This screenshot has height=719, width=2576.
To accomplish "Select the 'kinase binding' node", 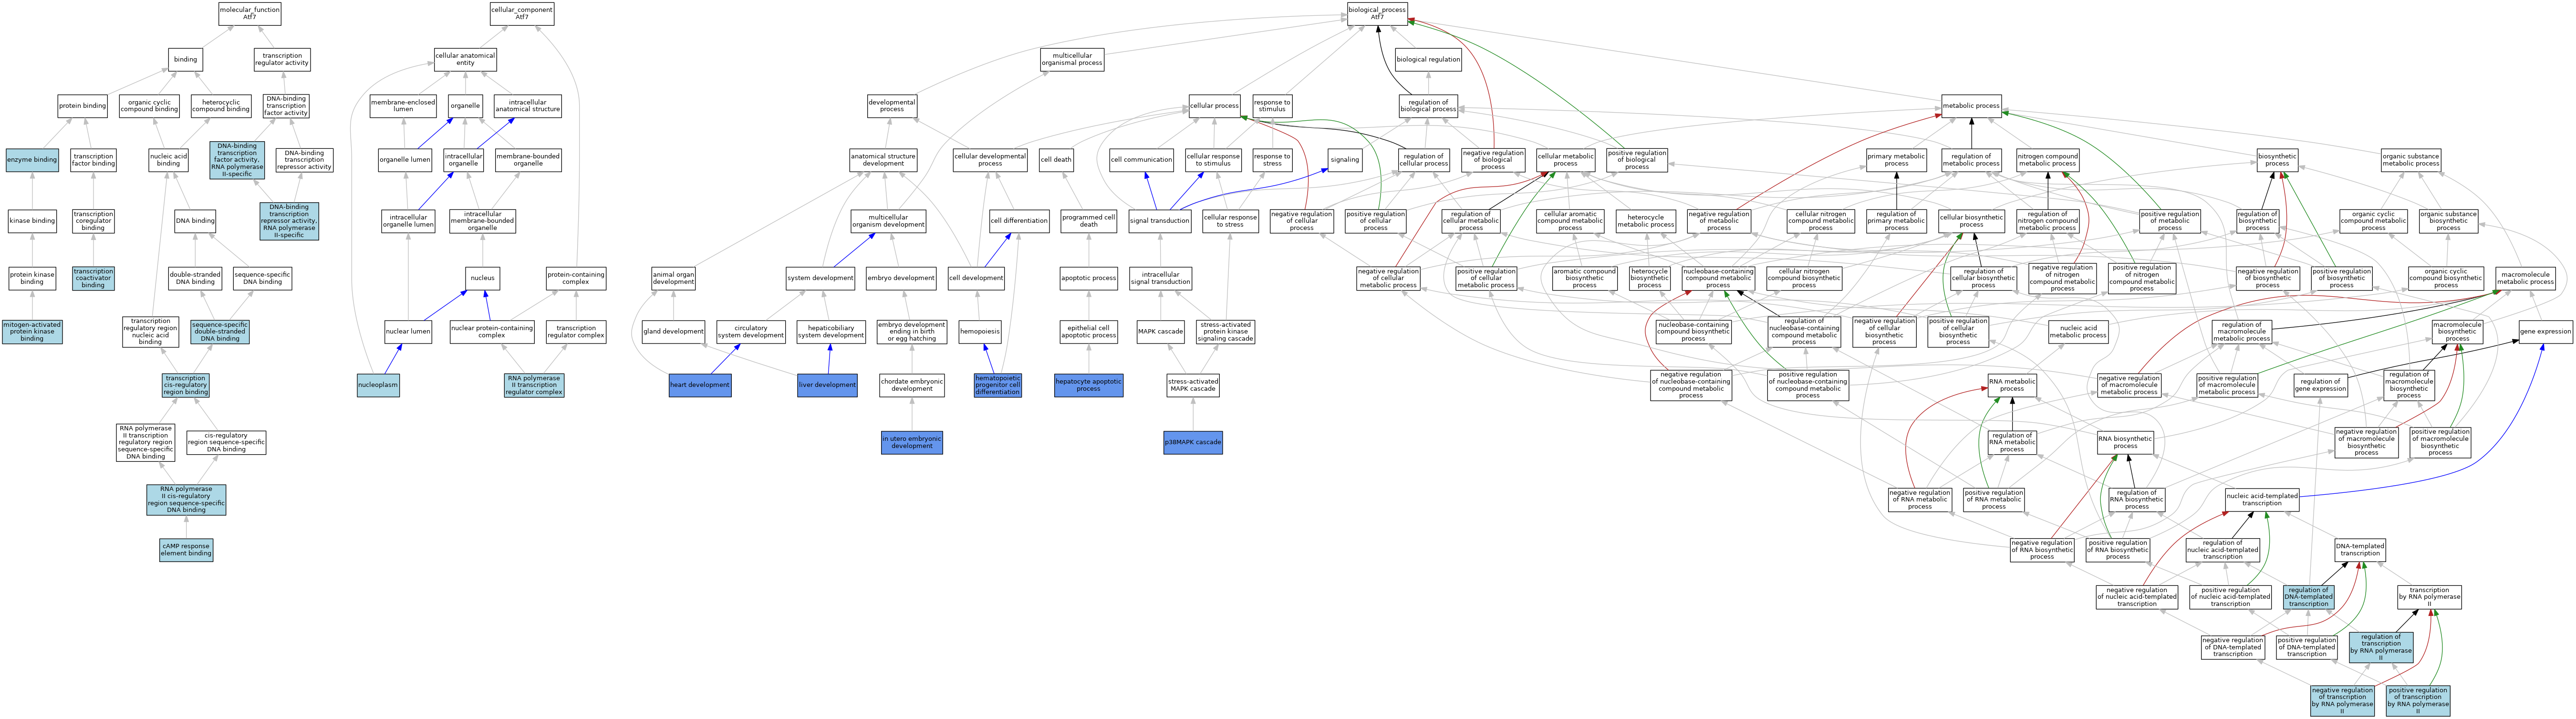I will [32, 221].
